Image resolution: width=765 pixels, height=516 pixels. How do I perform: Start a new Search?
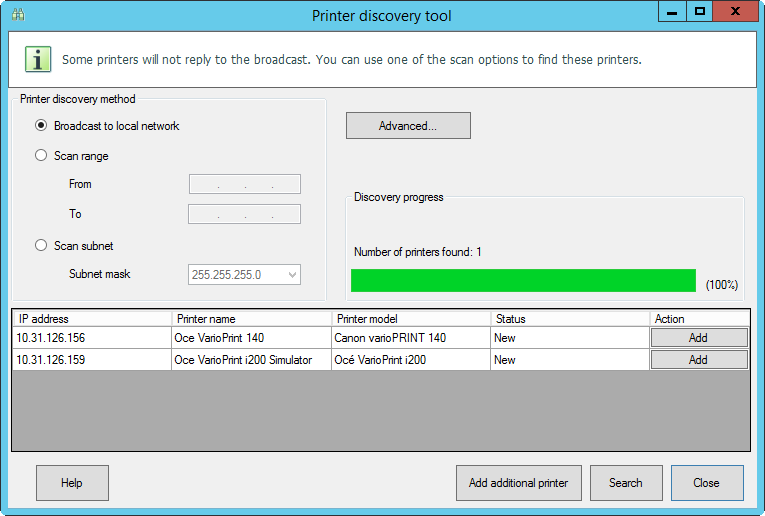tap(626, 483)
